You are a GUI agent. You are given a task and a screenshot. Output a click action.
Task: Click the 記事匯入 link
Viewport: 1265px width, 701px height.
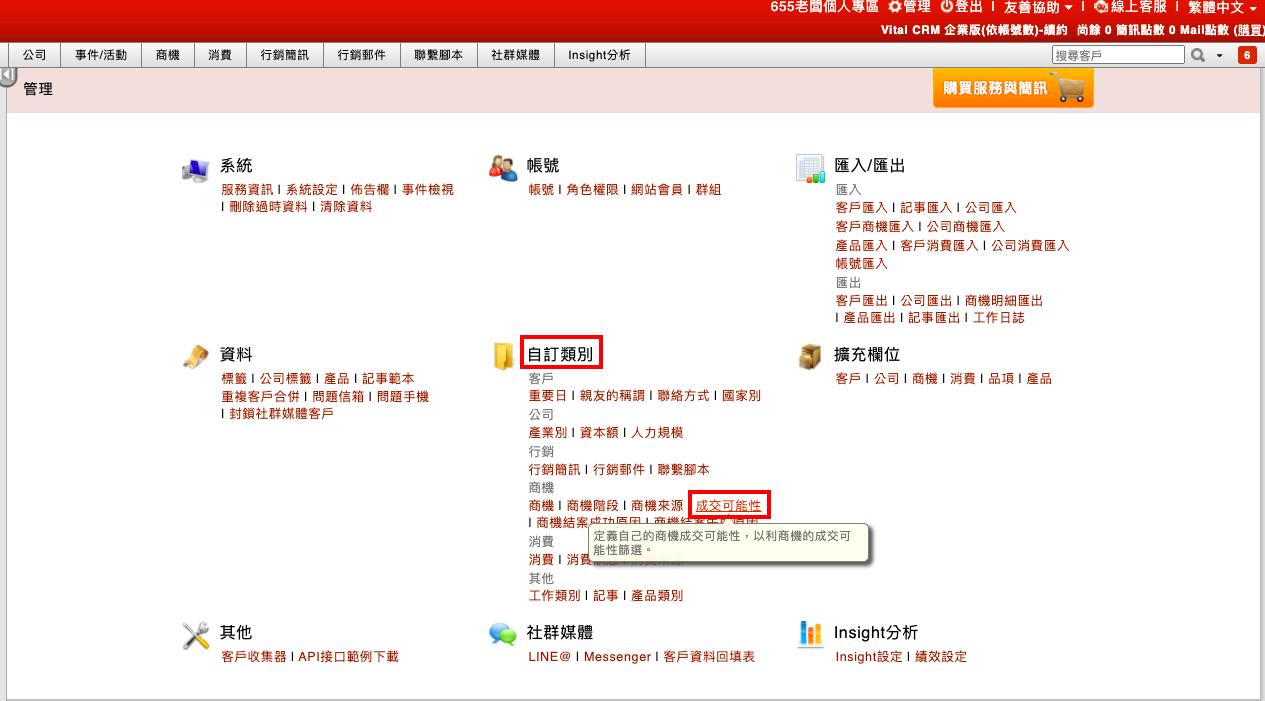pyautogui.click(x=927, y=207)
